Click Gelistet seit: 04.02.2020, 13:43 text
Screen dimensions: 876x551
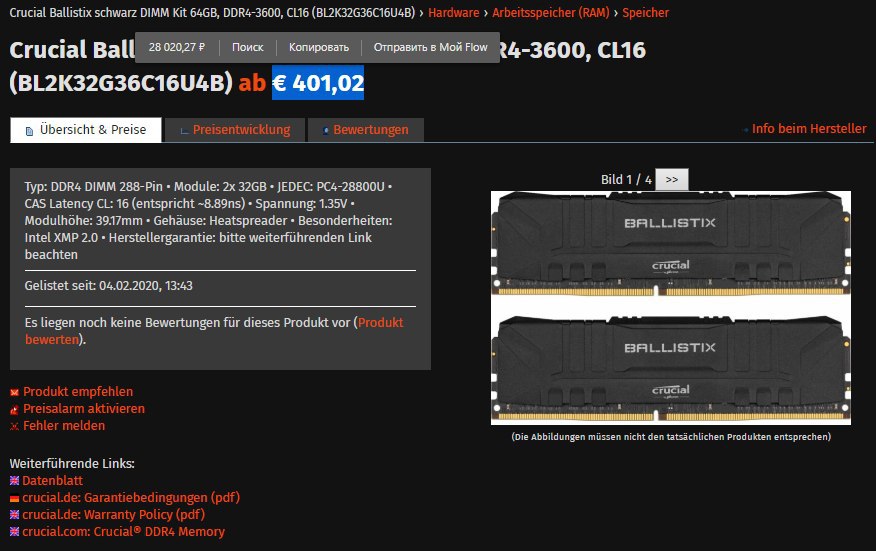pos(108,286)
